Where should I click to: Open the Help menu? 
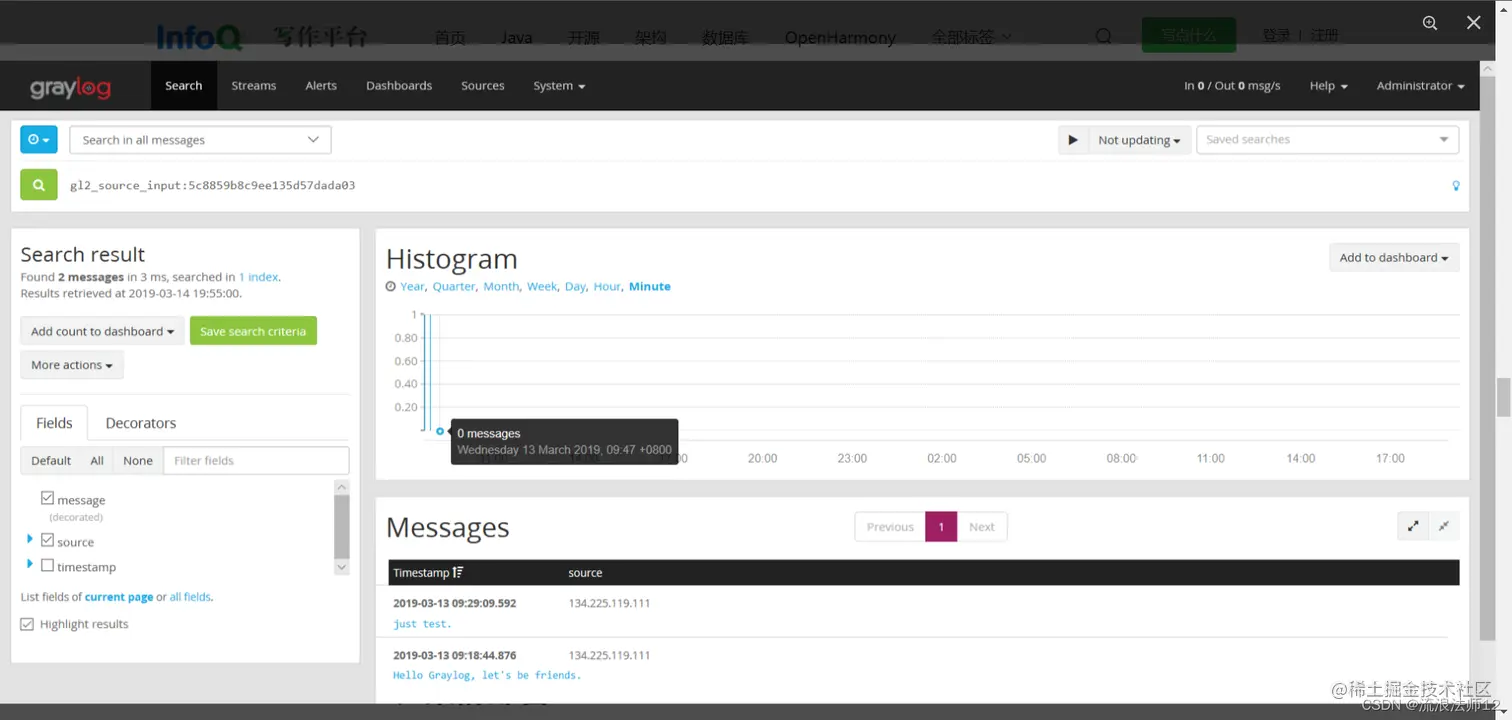1328,86
